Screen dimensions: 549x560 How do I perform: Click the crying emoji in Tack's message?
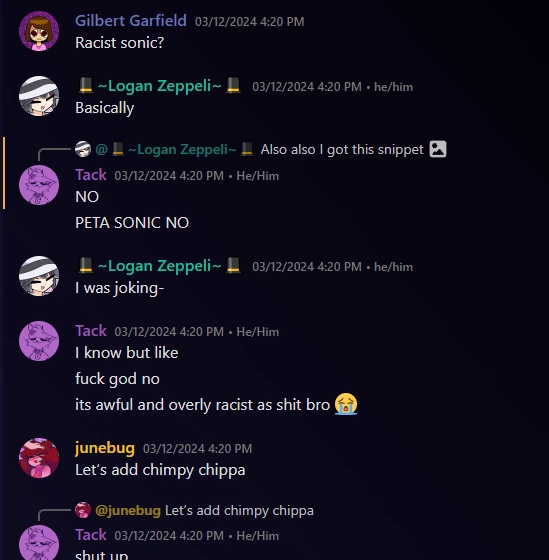click(346, 404)
